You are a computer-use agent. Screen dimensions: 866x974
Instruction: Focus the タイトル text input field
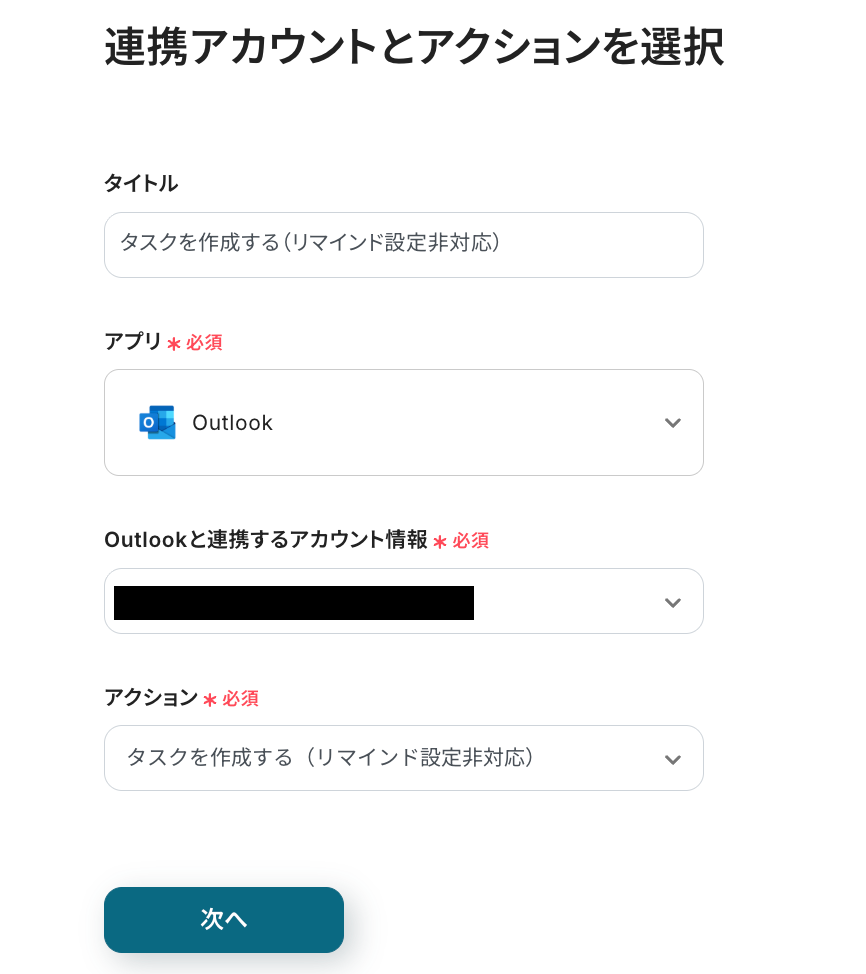[x=403, y=245]
